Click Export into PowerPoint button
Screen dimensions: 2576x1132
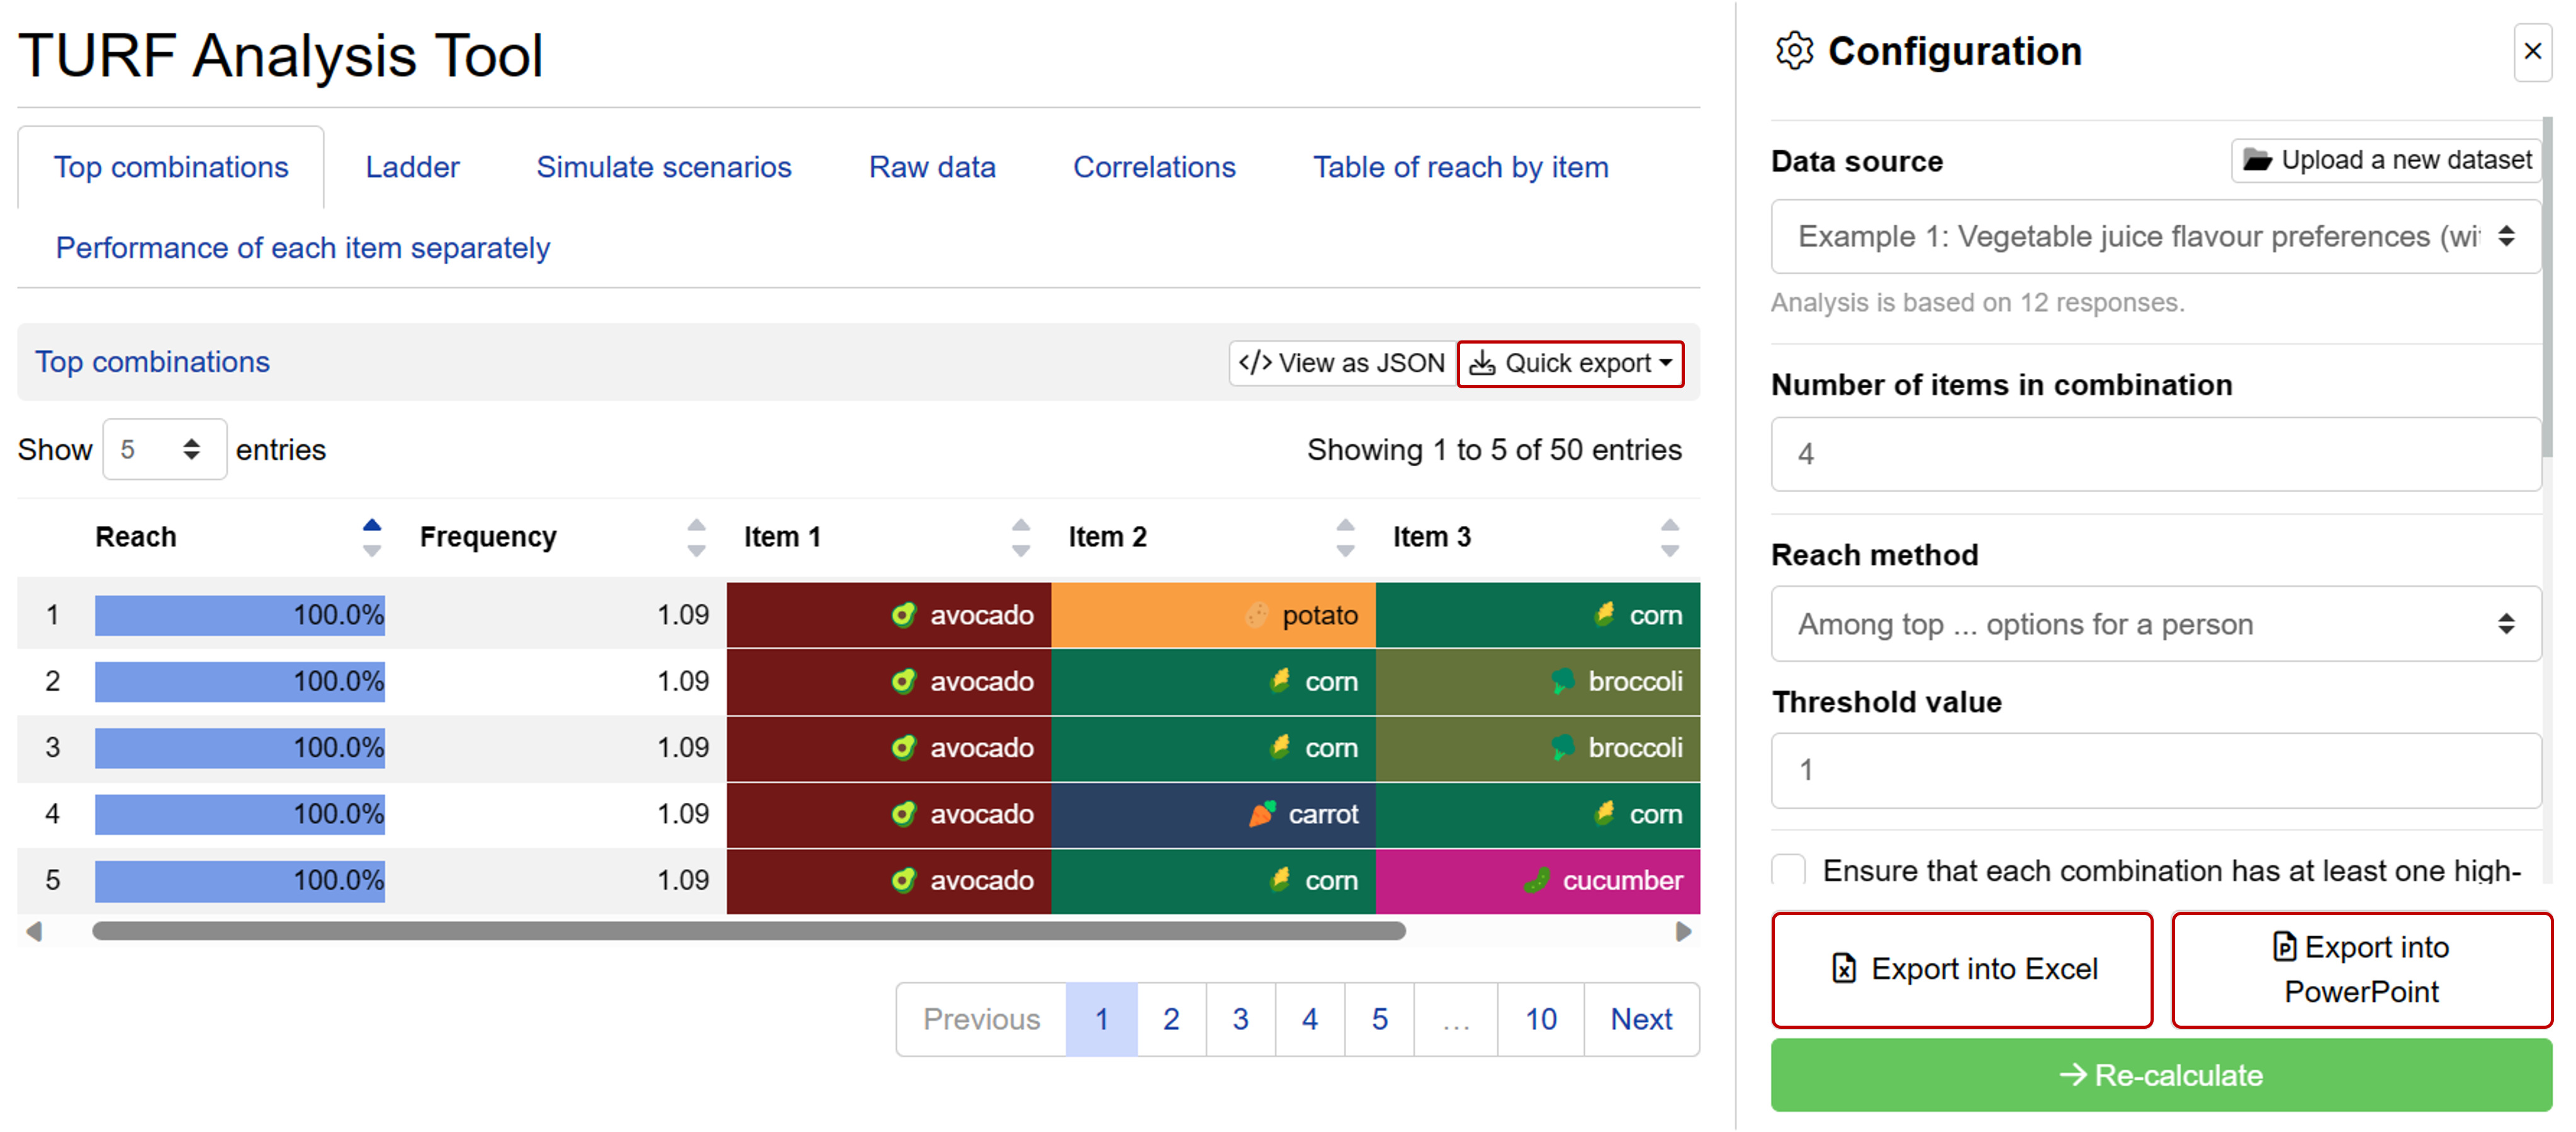(x=2362, y=969)
